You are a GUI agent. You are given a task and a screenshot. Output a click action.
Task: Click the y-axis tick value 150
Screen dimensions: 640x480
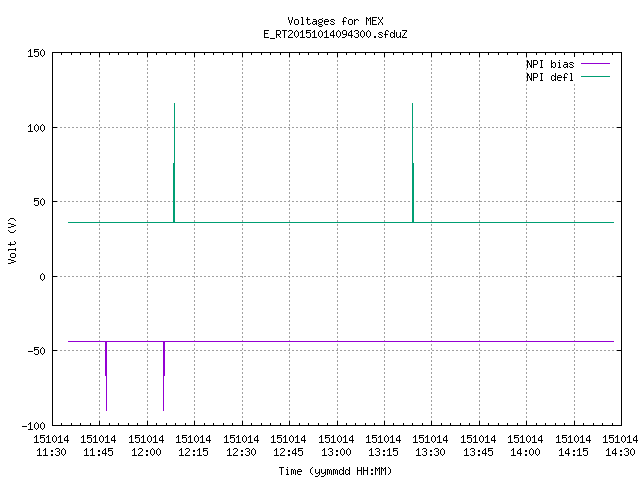36,53
